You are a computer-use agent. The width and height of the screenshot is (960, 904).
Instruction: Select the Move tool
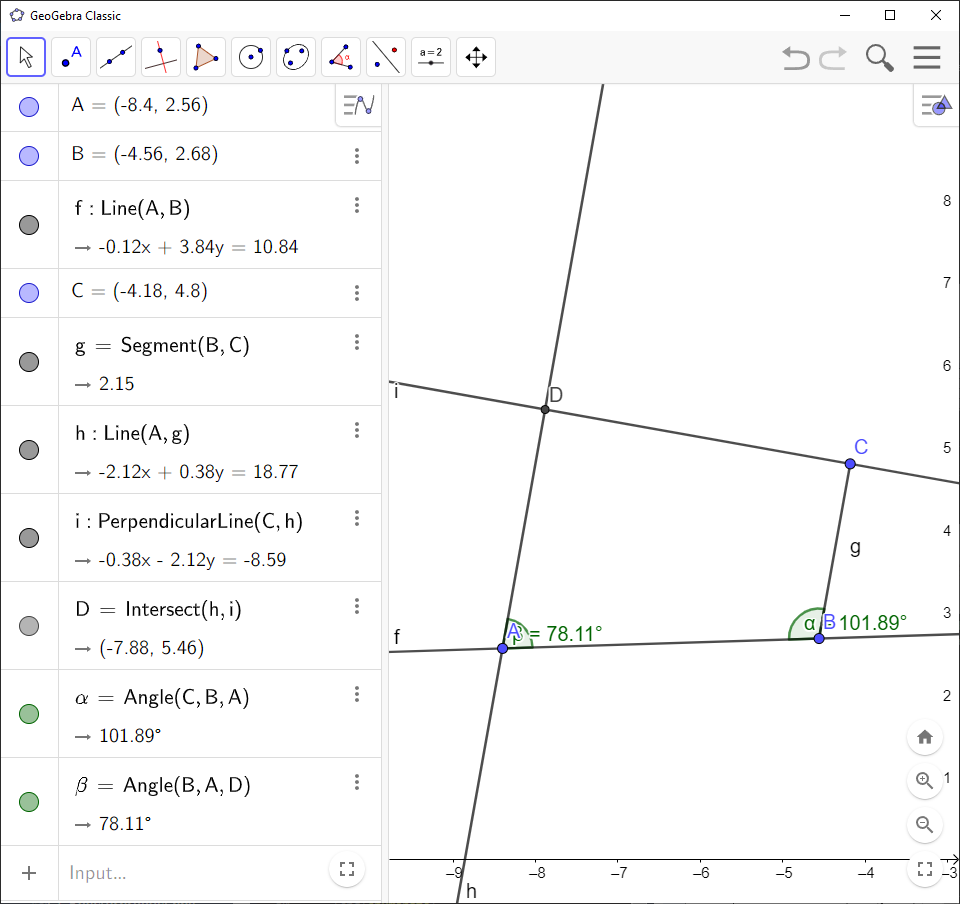click(26, 57)
